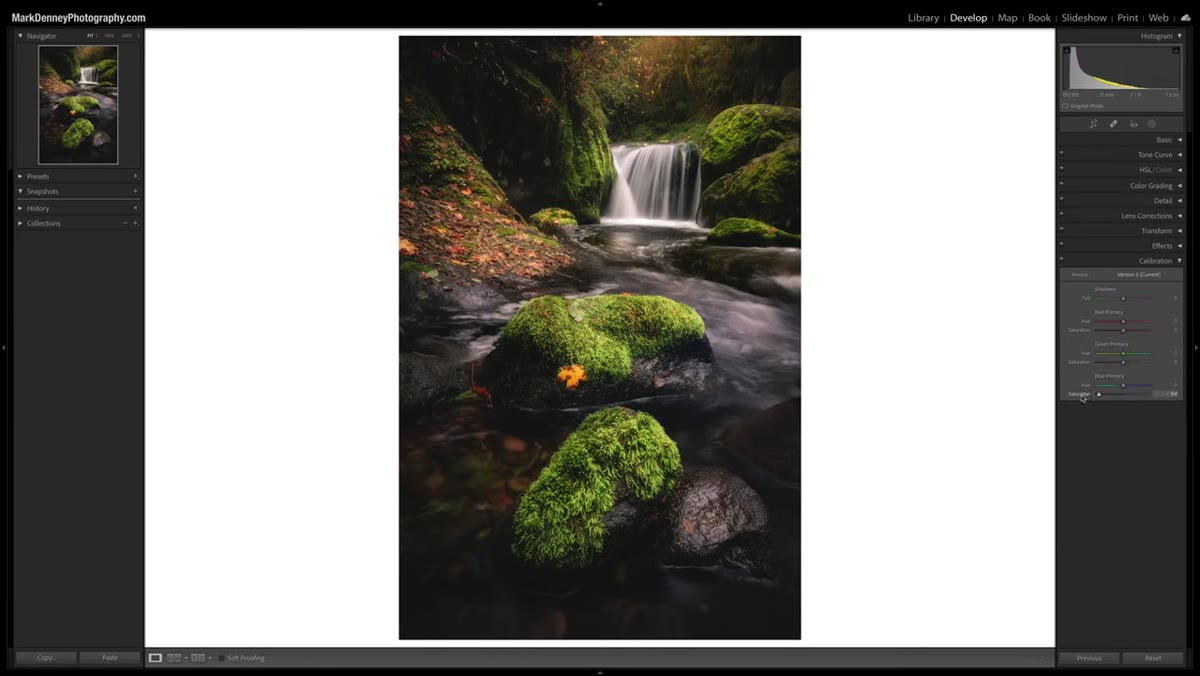Image resolution: width=1200 pixels, height=676 pixels.
Task: Switch to the Slideshow module
Action: (1084, 18)
